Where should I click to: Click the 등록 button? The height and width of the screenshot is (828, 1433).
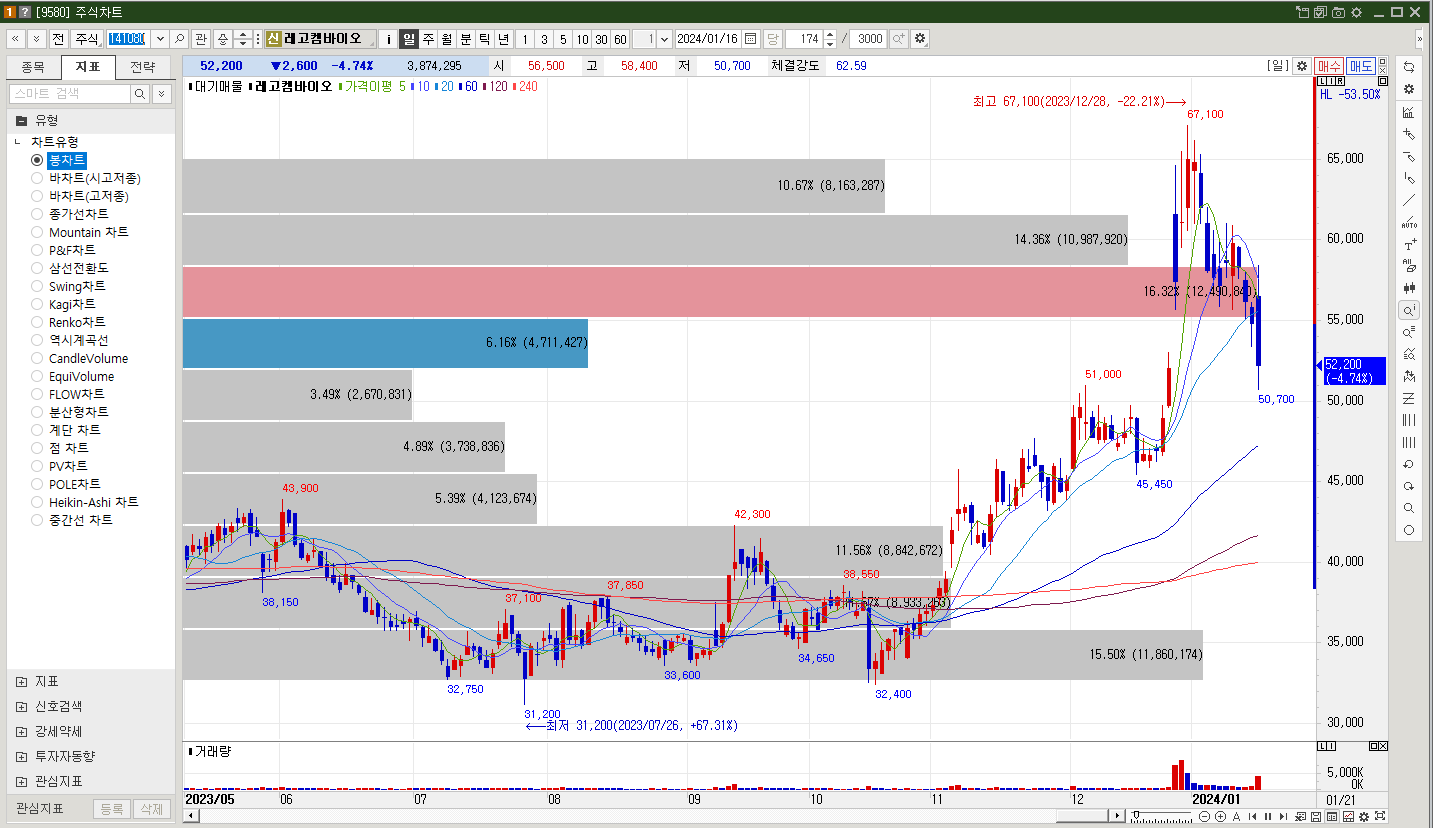pos(112,809)
